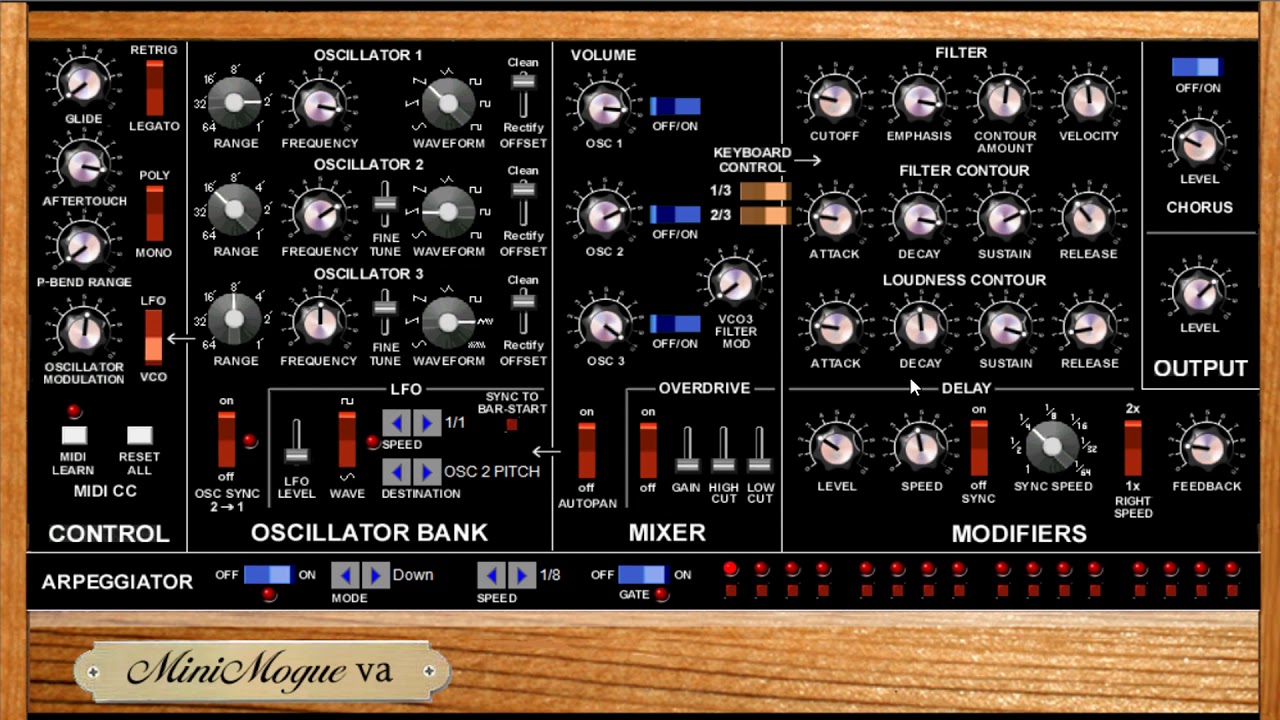This screenshot has height=720, width=1280.
Task: Toggle the 2x/1x Right Speed switch
Action: pos(1133,448)
